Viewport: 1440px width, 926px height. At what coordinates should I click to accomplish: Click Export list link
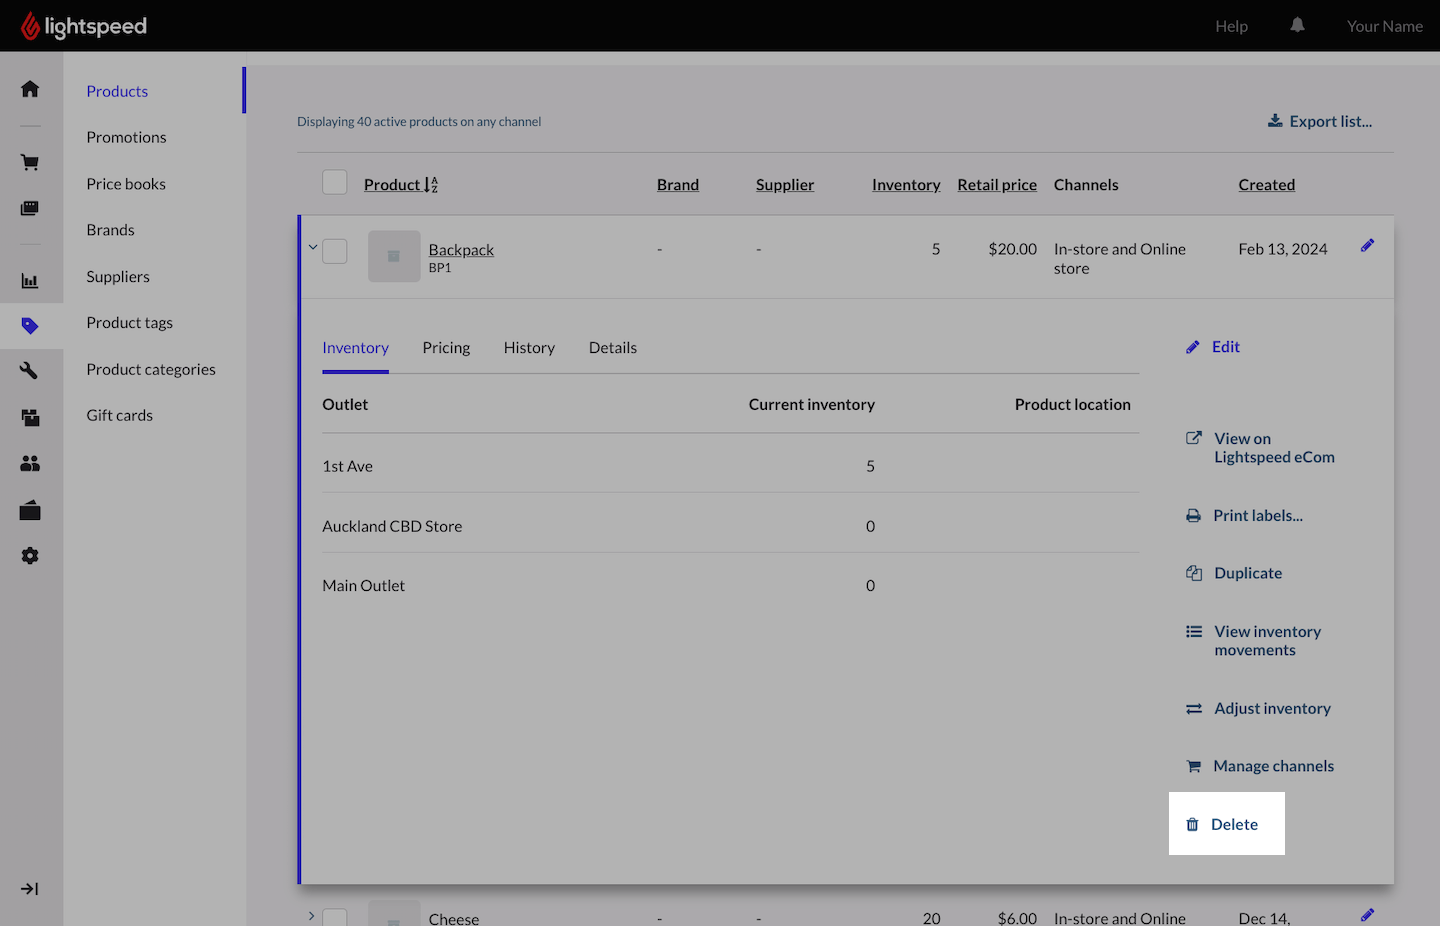[1320, 121]
